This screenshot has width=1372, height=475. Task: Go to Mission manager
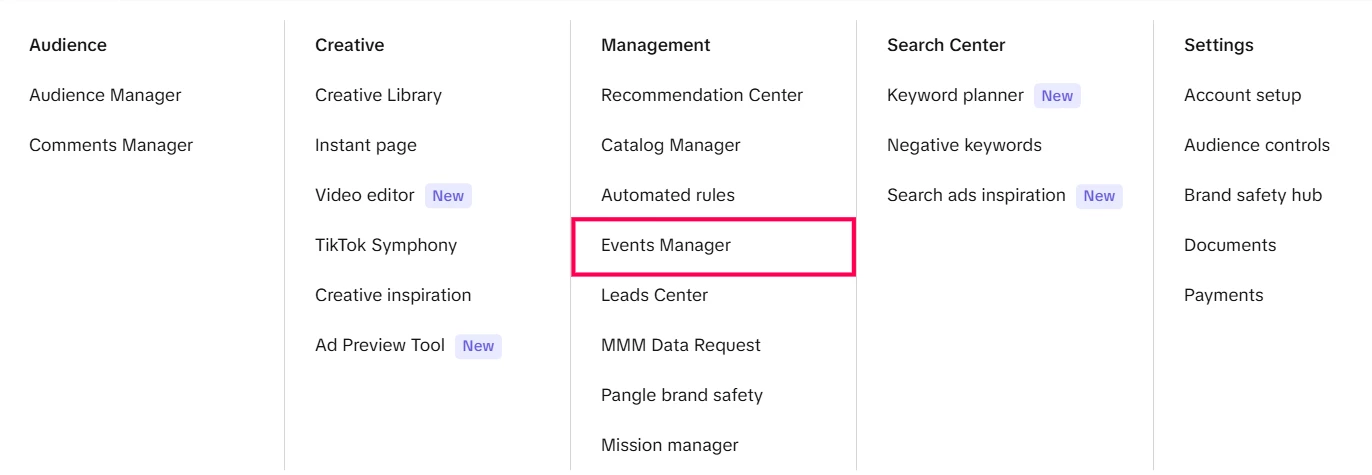(669, 445)
